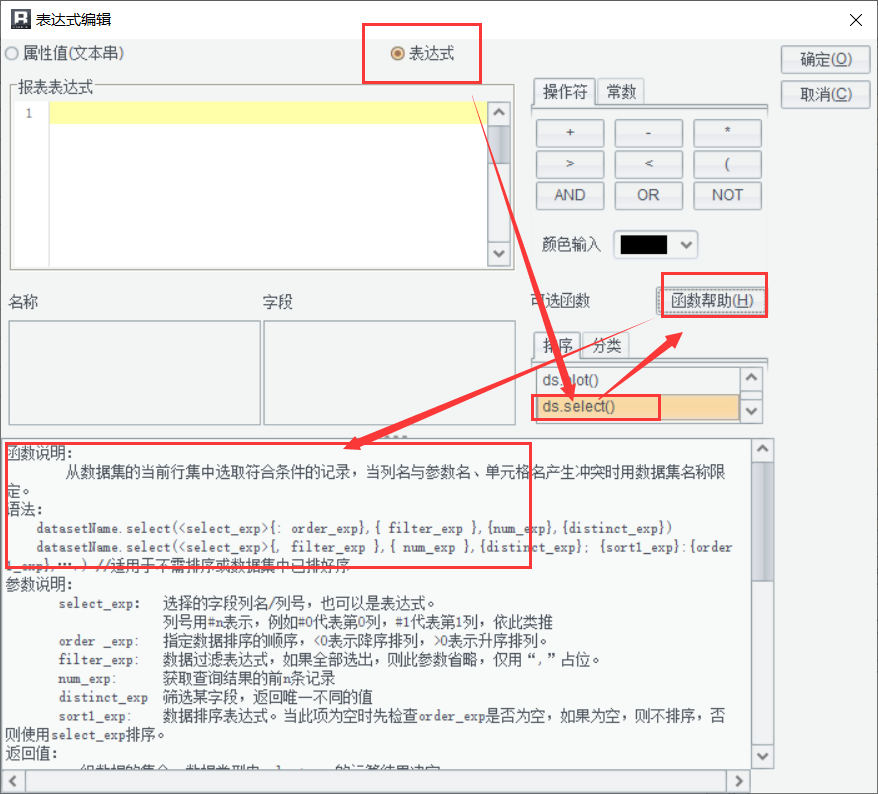Image resolution: width=878 pixels, height=794 pixels.
Task: Click the expression editor's scroll-down arrow
Action: click(498, 254)
